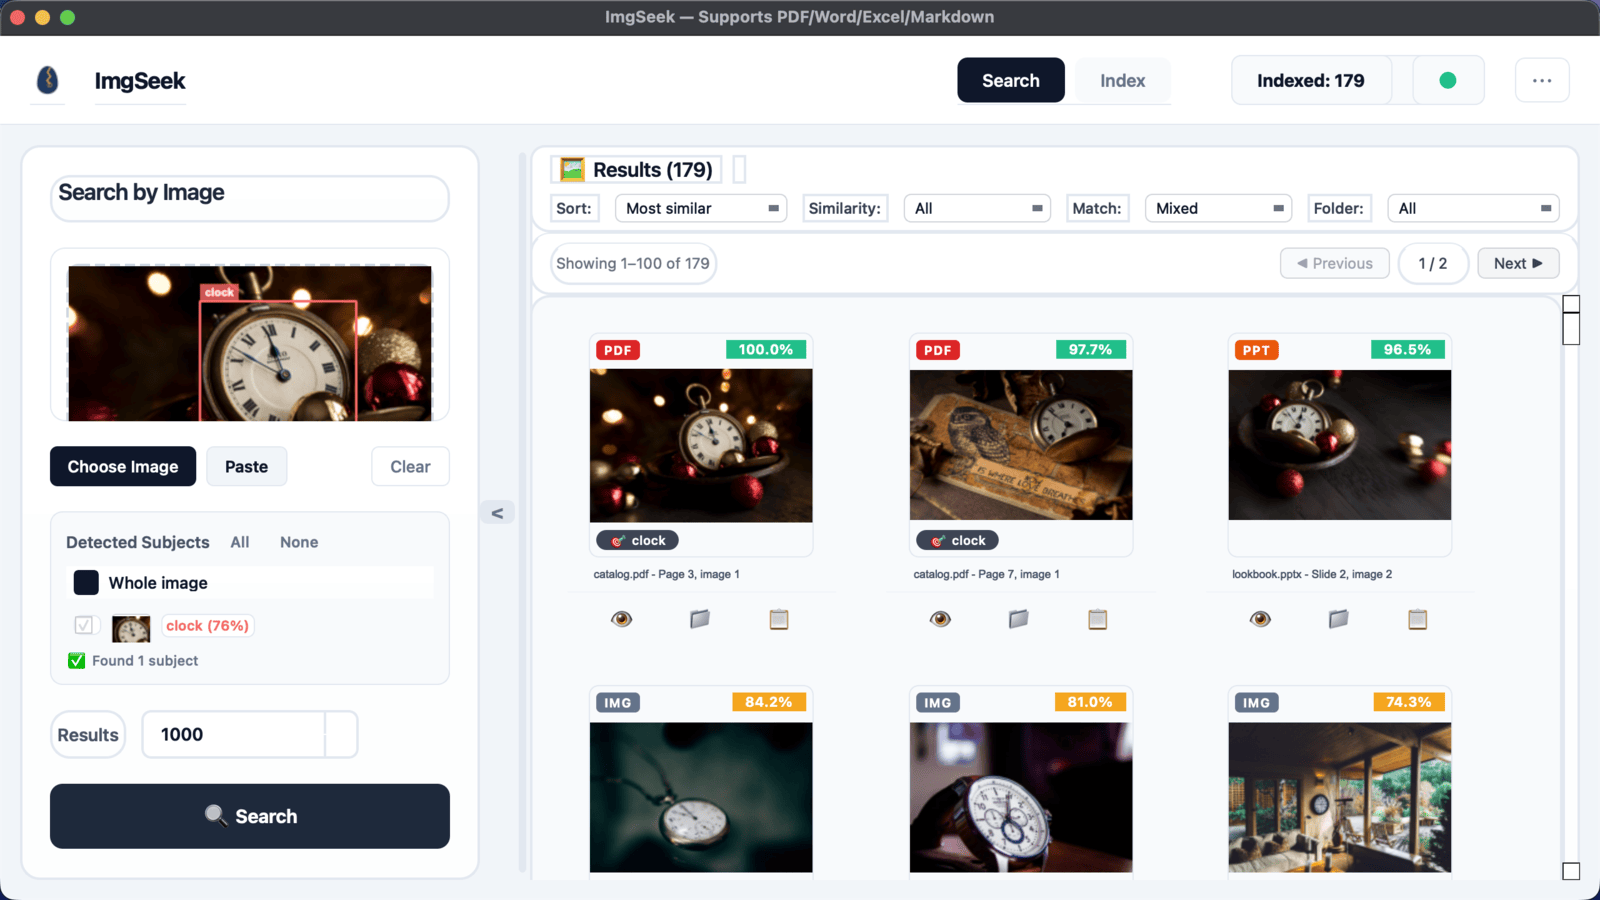Click the results list vertical scrollbar
Viewport: 1600px width, 900px height.
1571,588
